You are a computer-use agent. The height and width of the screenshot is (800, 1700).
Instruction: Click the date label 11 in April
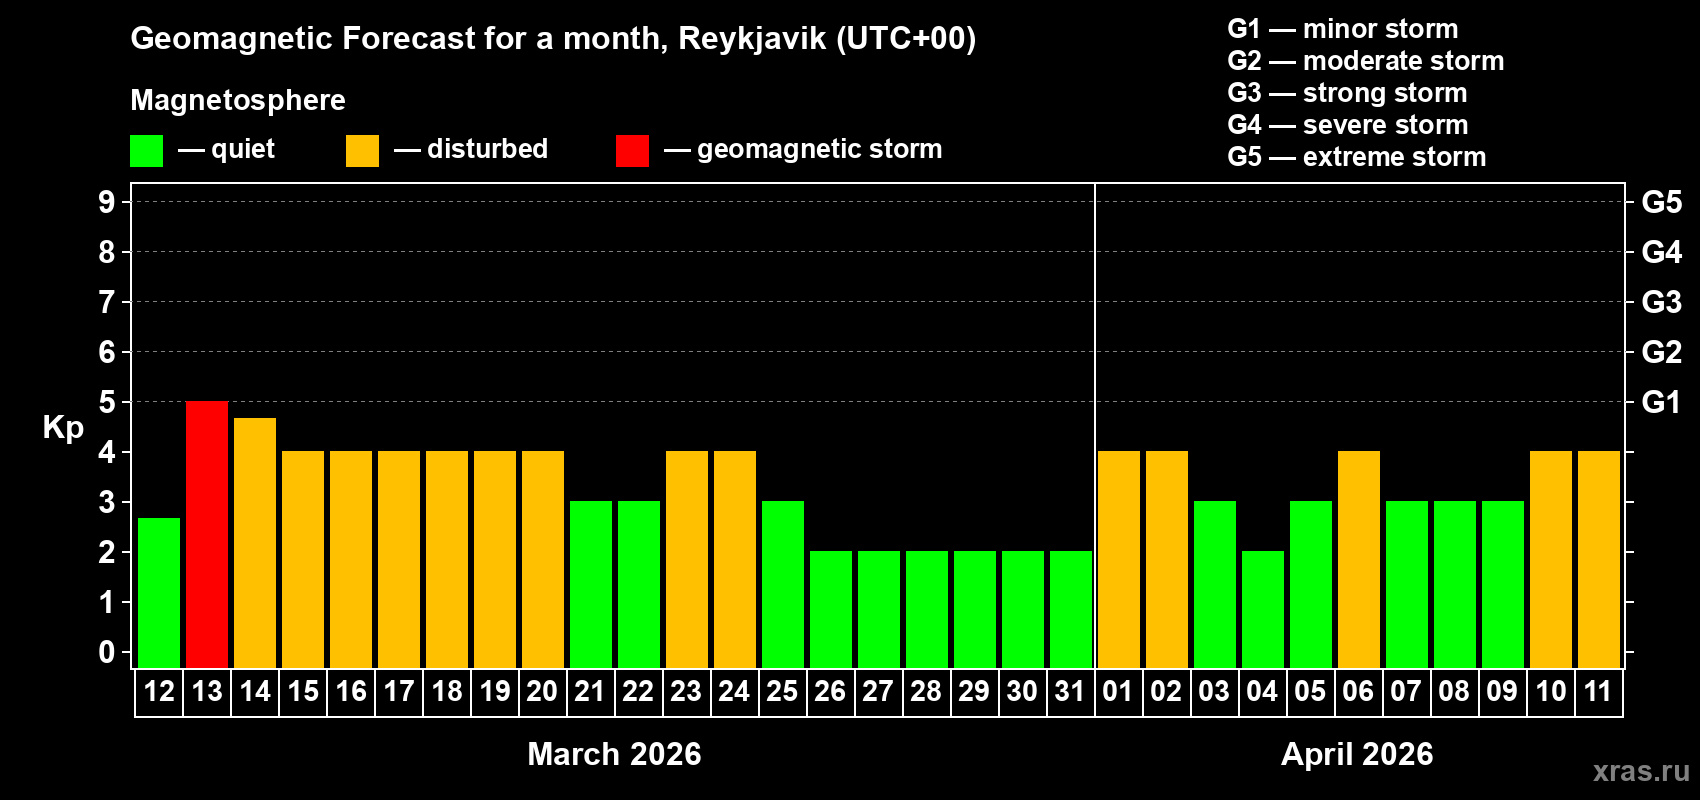pos(1598,691)
